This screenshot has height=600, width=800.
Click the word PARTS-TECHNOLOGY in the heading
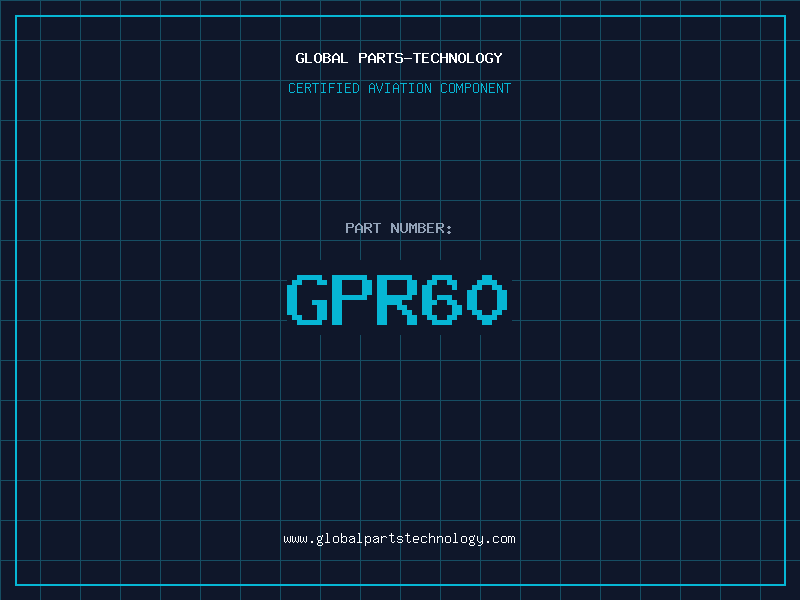point(431,58)
